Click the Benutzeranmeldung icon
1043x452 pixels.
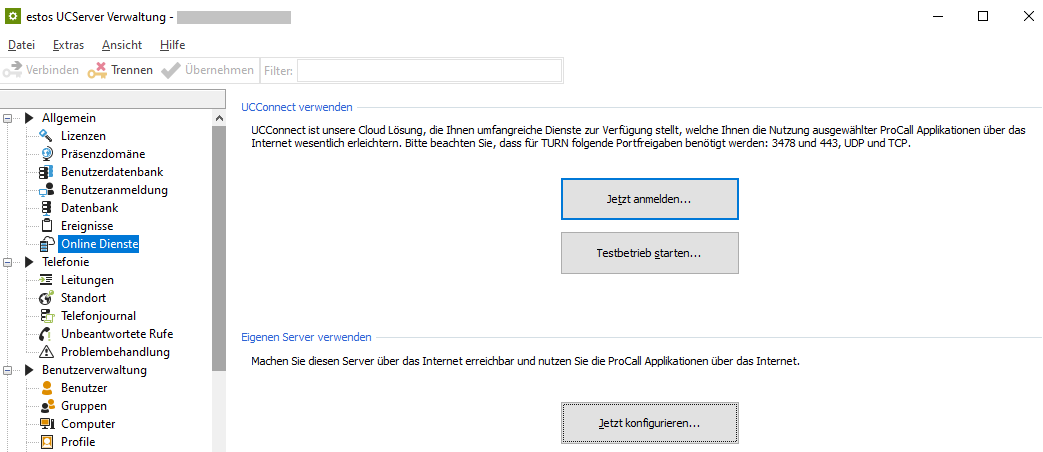(47, 189)
